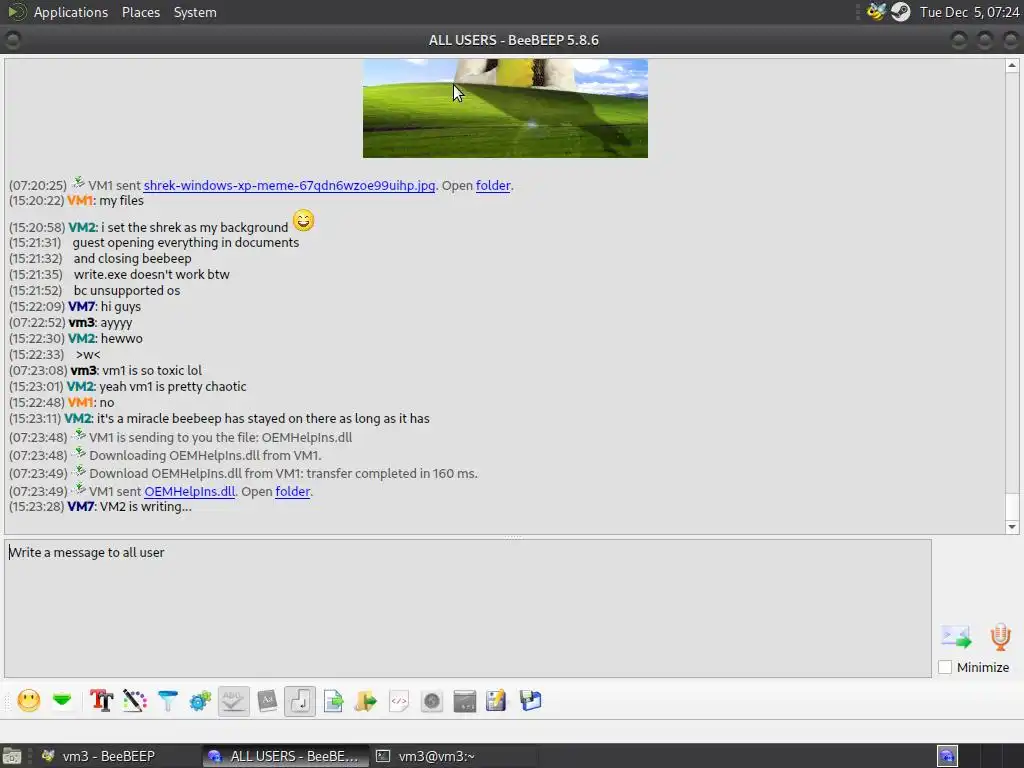The height and width of the screenshot is (768, 1024).
Task: Open the emoticons picker
Action: click(29, 701)
